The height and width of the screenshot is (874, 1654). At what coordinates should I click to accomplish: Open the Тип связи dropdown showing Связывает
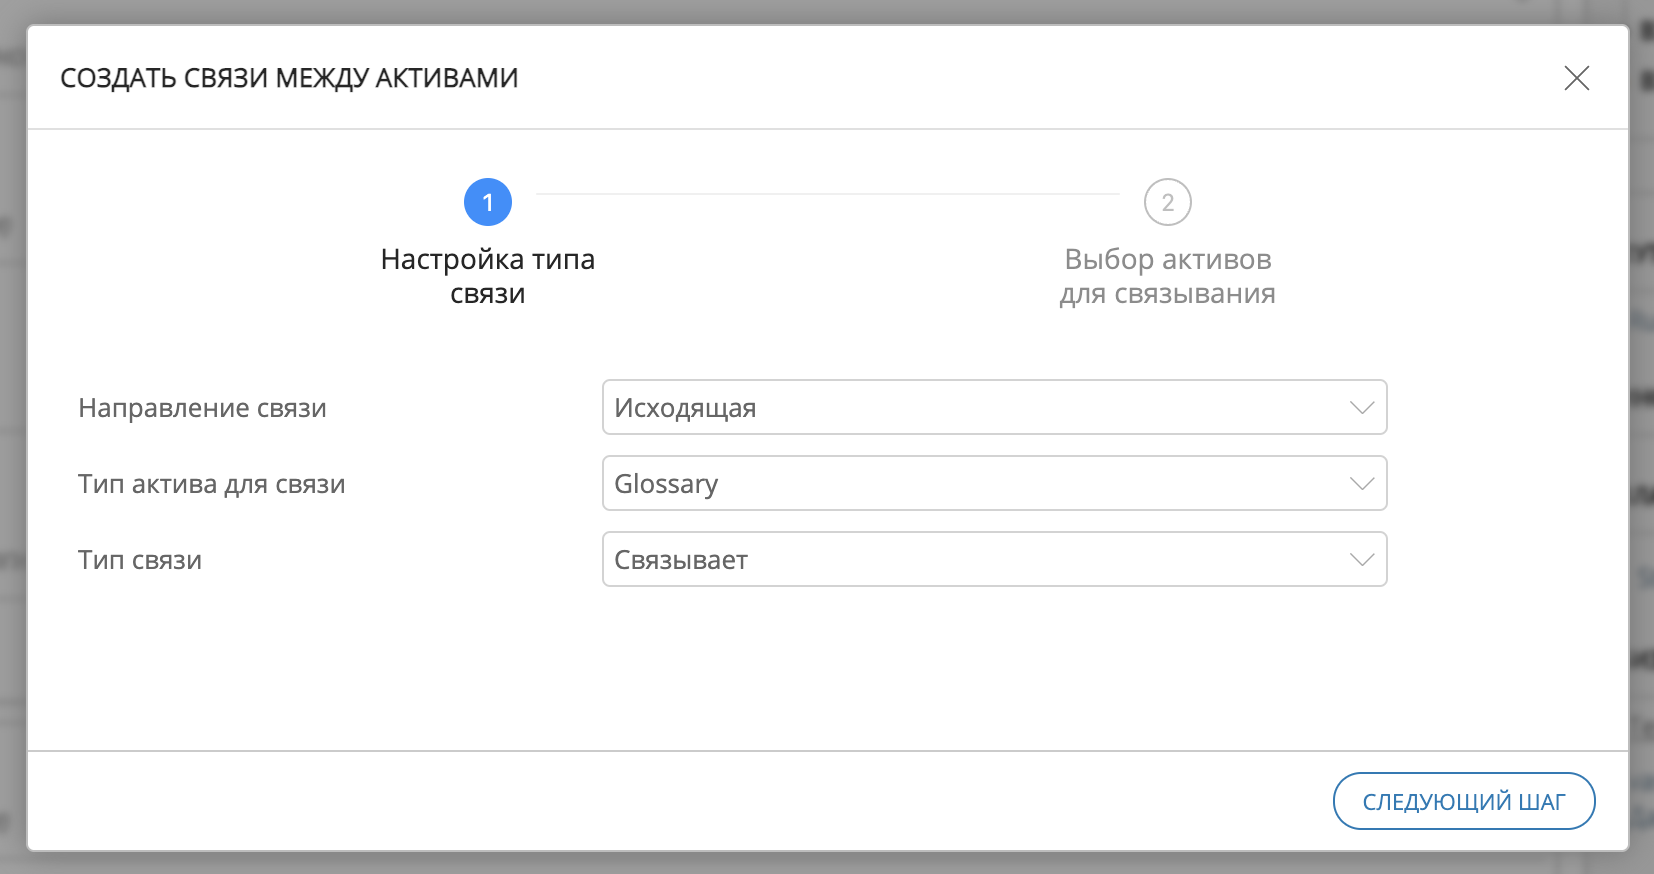coord(993,560)
